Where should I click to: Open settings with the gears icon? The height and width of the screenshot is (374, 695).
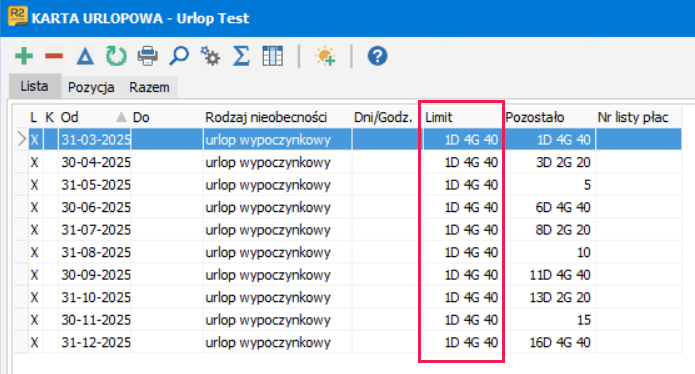tap(210, 56)
